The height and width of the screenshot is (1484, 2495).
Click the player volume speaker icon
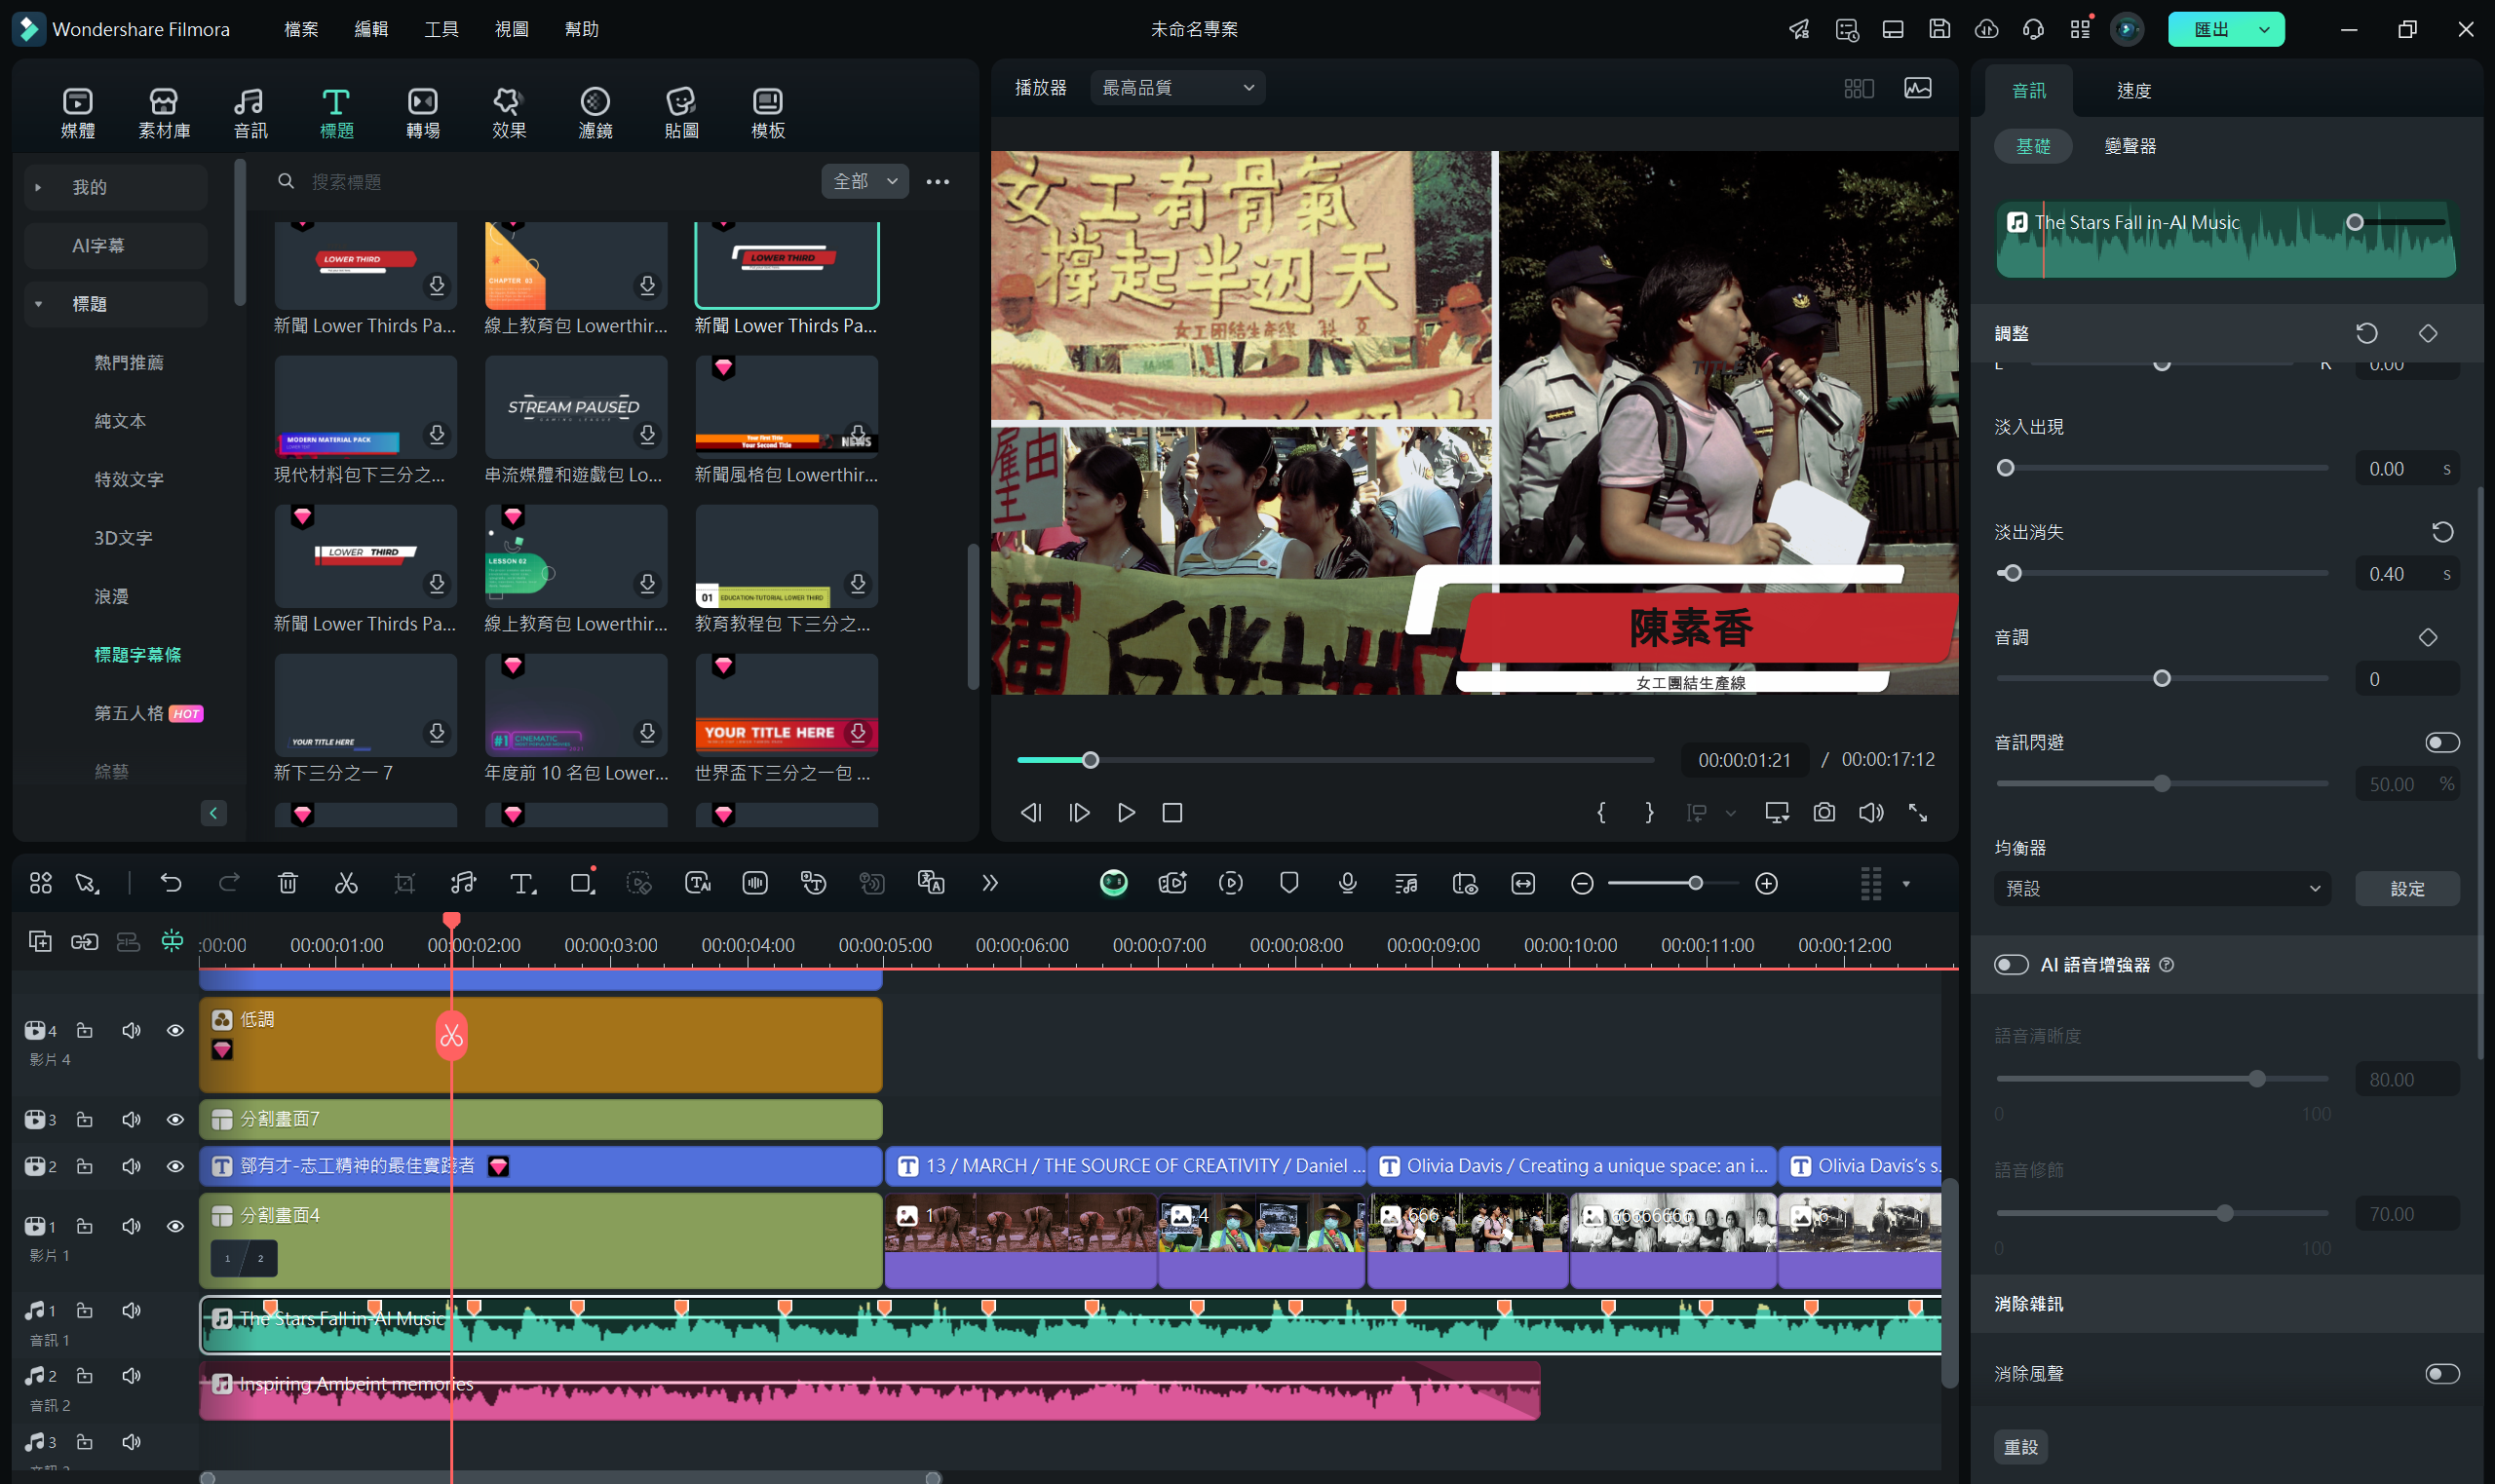pos(1871,813)
